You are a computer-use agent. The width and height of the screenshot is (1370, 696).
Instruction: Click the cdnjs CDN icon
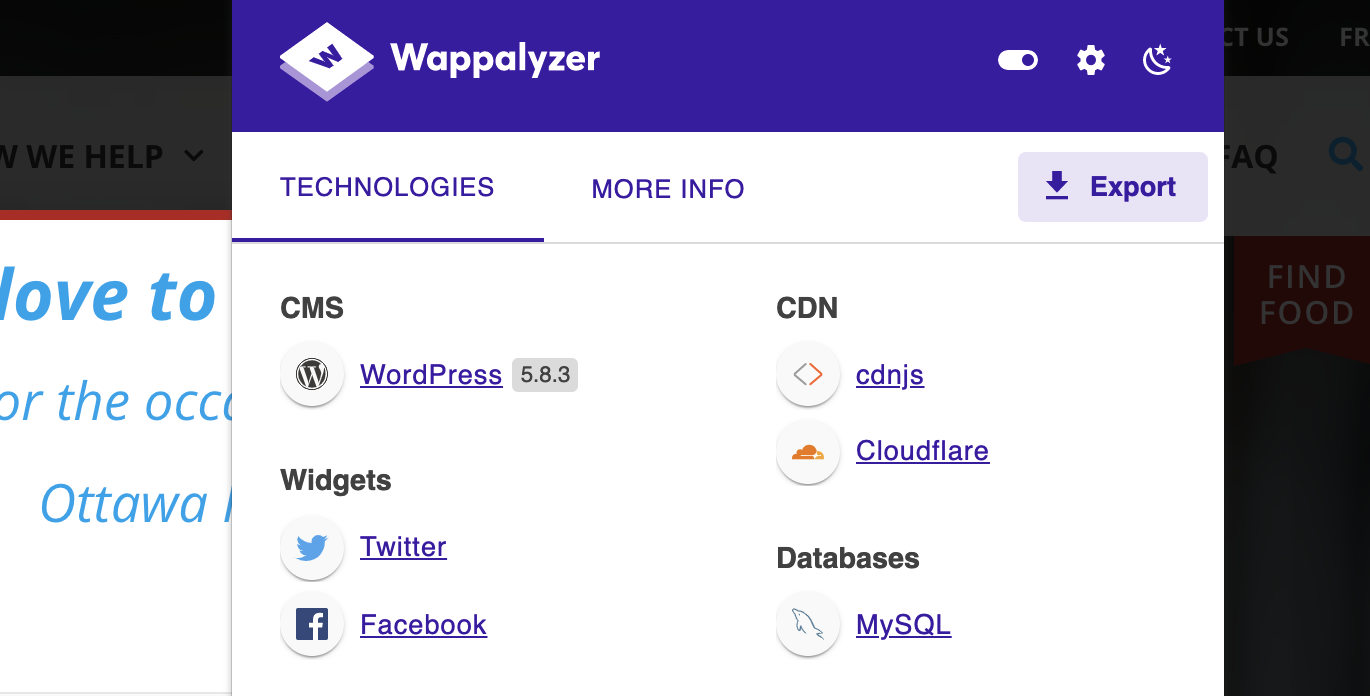[808, 375]
